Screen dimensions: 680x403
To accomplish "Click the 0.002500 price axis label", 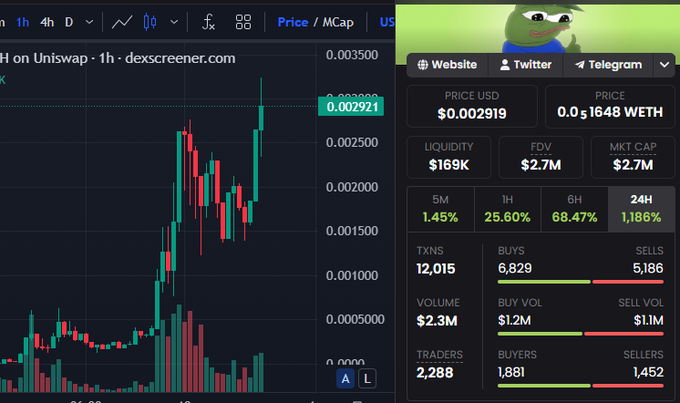I will coord(352,143).
